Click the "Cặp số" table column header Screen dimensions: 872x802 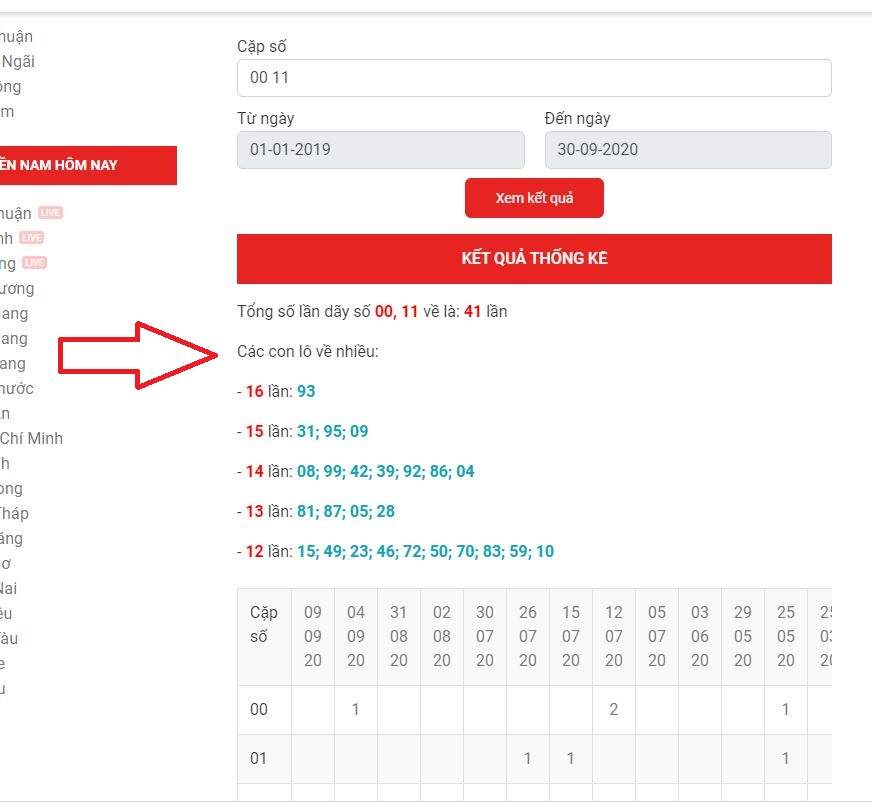pos(264,636)
